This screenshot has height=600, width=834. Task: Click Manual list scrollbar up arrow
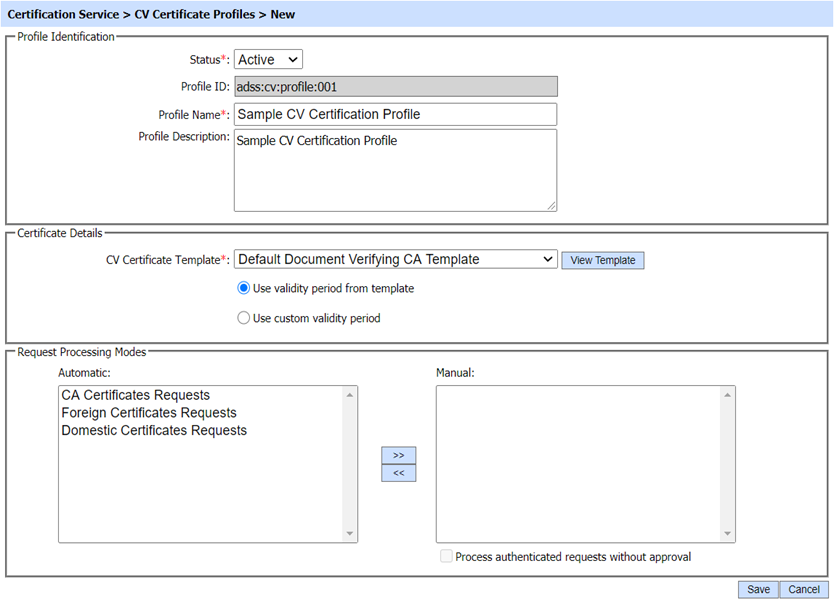727,395
